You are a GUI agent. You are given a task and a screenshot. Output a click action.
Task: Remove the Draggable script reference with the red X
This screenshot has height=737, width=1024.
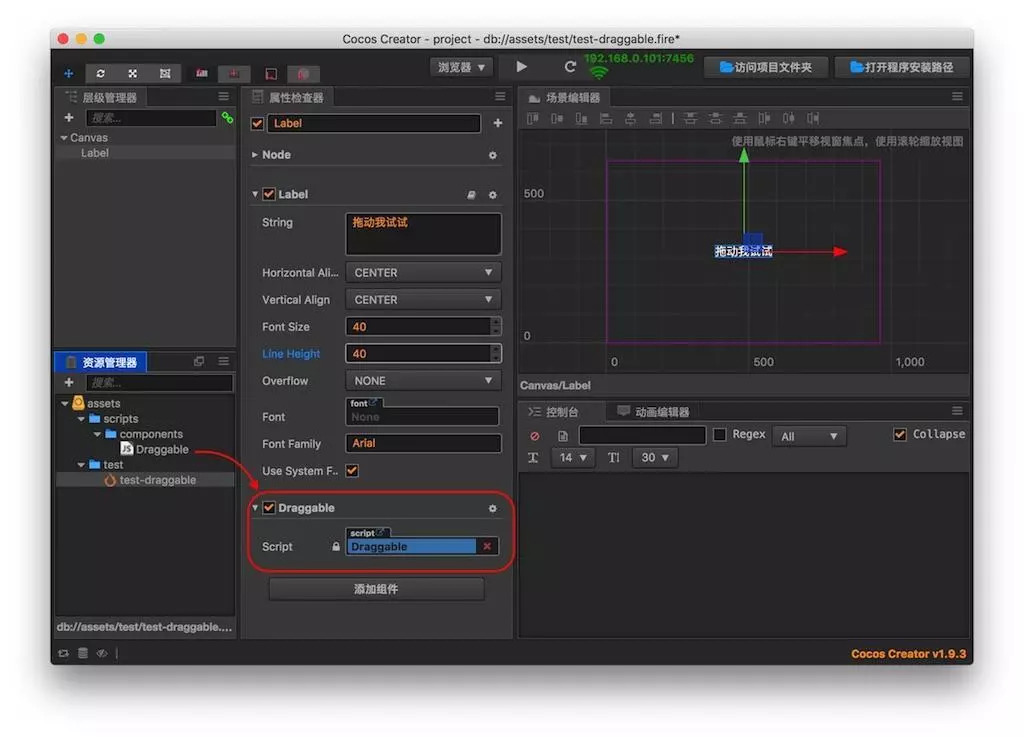point(487,546)
